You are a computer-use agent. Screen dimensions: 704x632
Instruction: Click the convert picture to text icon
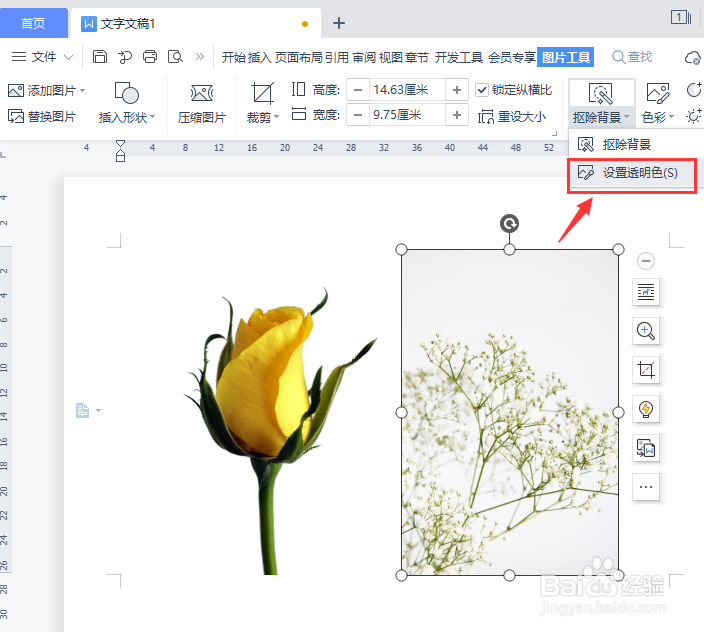tap(646, 448)
